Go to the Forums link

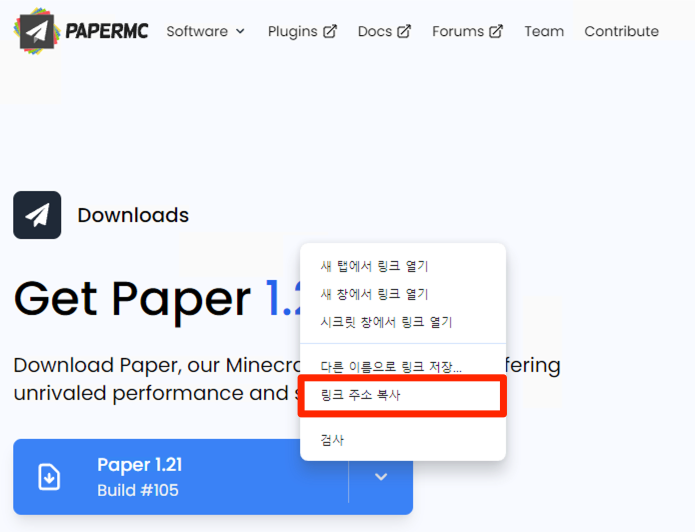(468, 31)
